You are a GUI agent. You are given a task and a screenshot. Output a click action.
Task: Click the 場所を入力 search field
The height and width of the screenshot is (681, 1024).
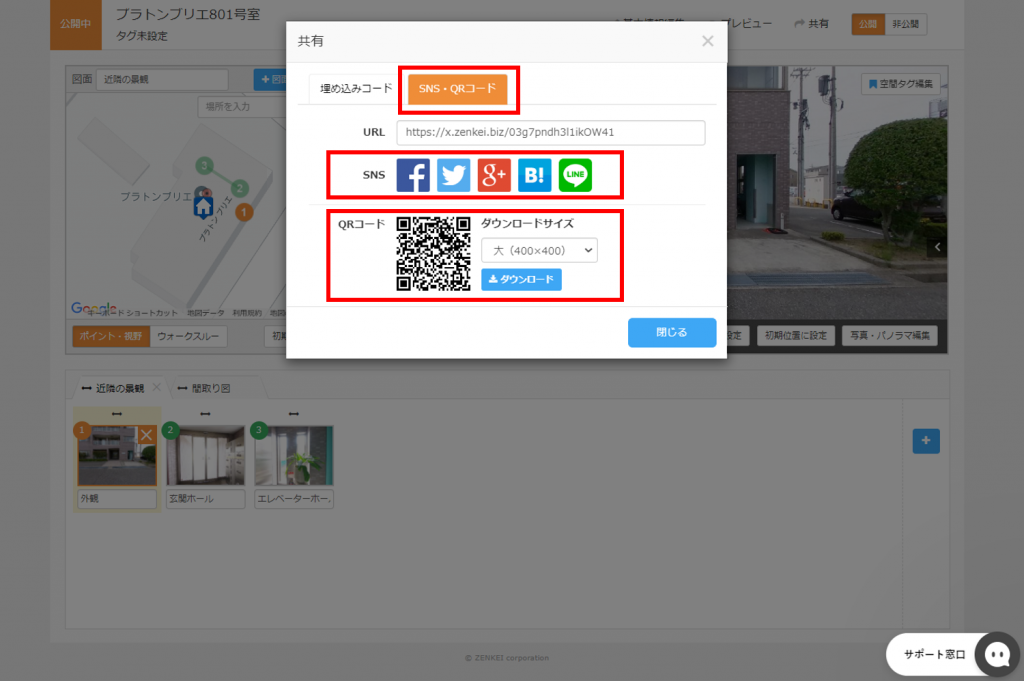pyautogui.click(x=242, y=106)
